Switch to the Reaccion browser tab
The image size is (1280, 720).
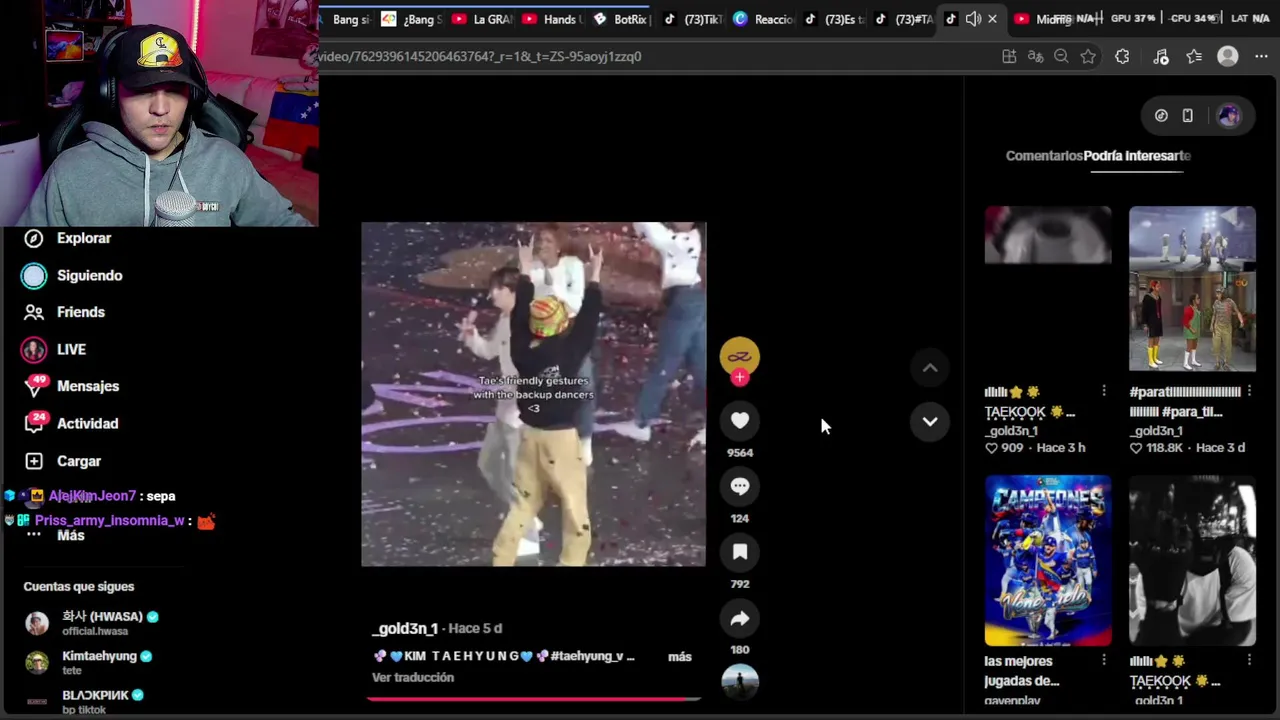765,19
